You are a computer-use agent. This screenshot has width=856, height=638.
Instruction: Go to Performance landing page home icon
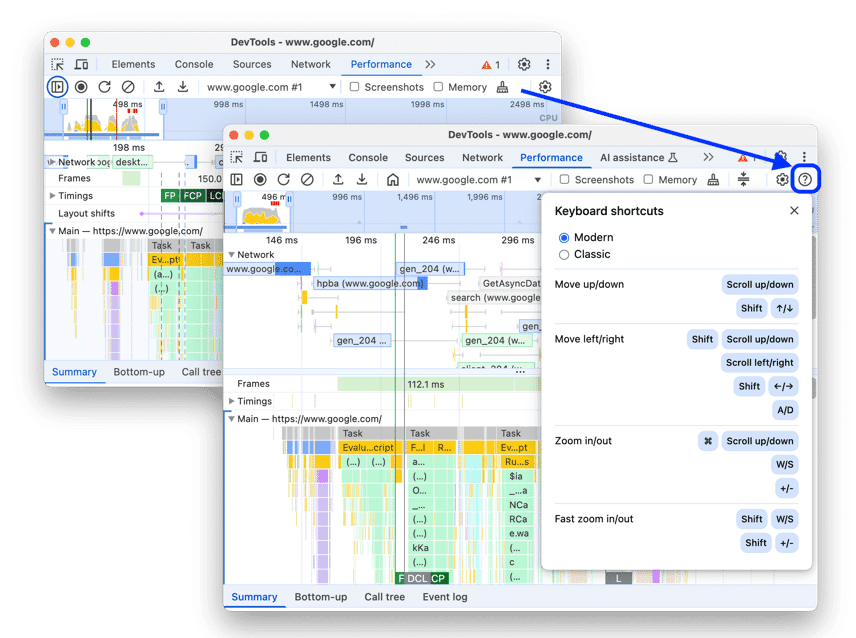point(393,180)
